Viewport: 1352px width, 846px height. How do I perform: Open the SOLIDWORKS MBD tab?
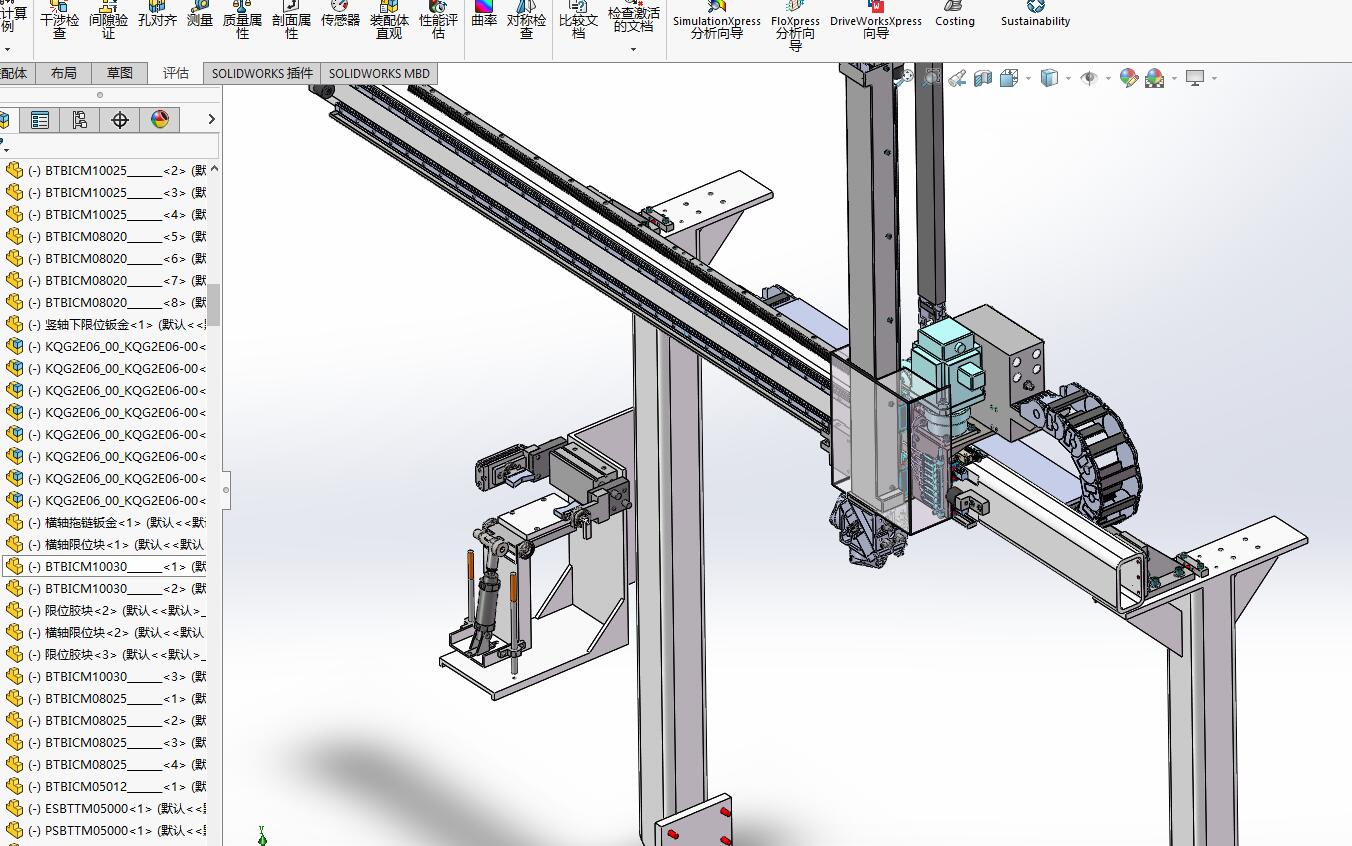379,73
